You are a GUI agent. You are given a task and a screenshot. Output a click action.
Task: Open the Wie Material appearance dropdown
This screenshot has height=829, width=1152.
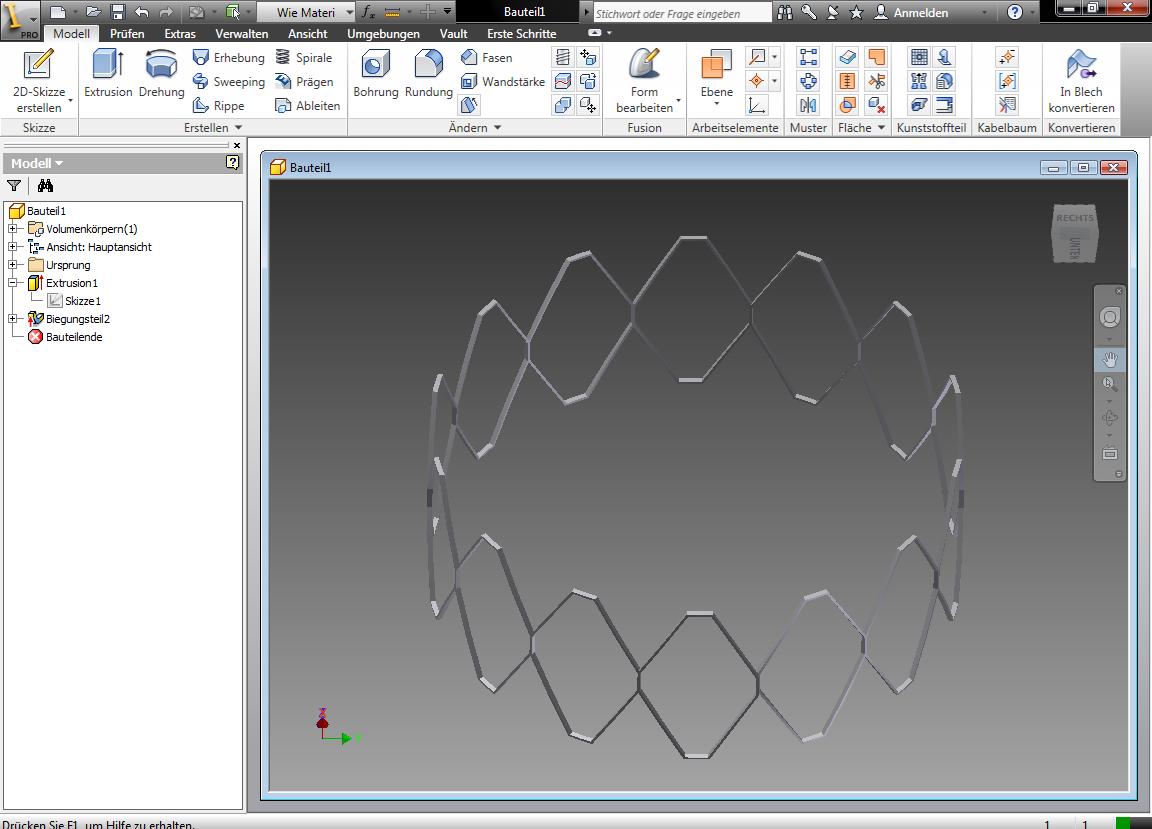tap(349, 12)
